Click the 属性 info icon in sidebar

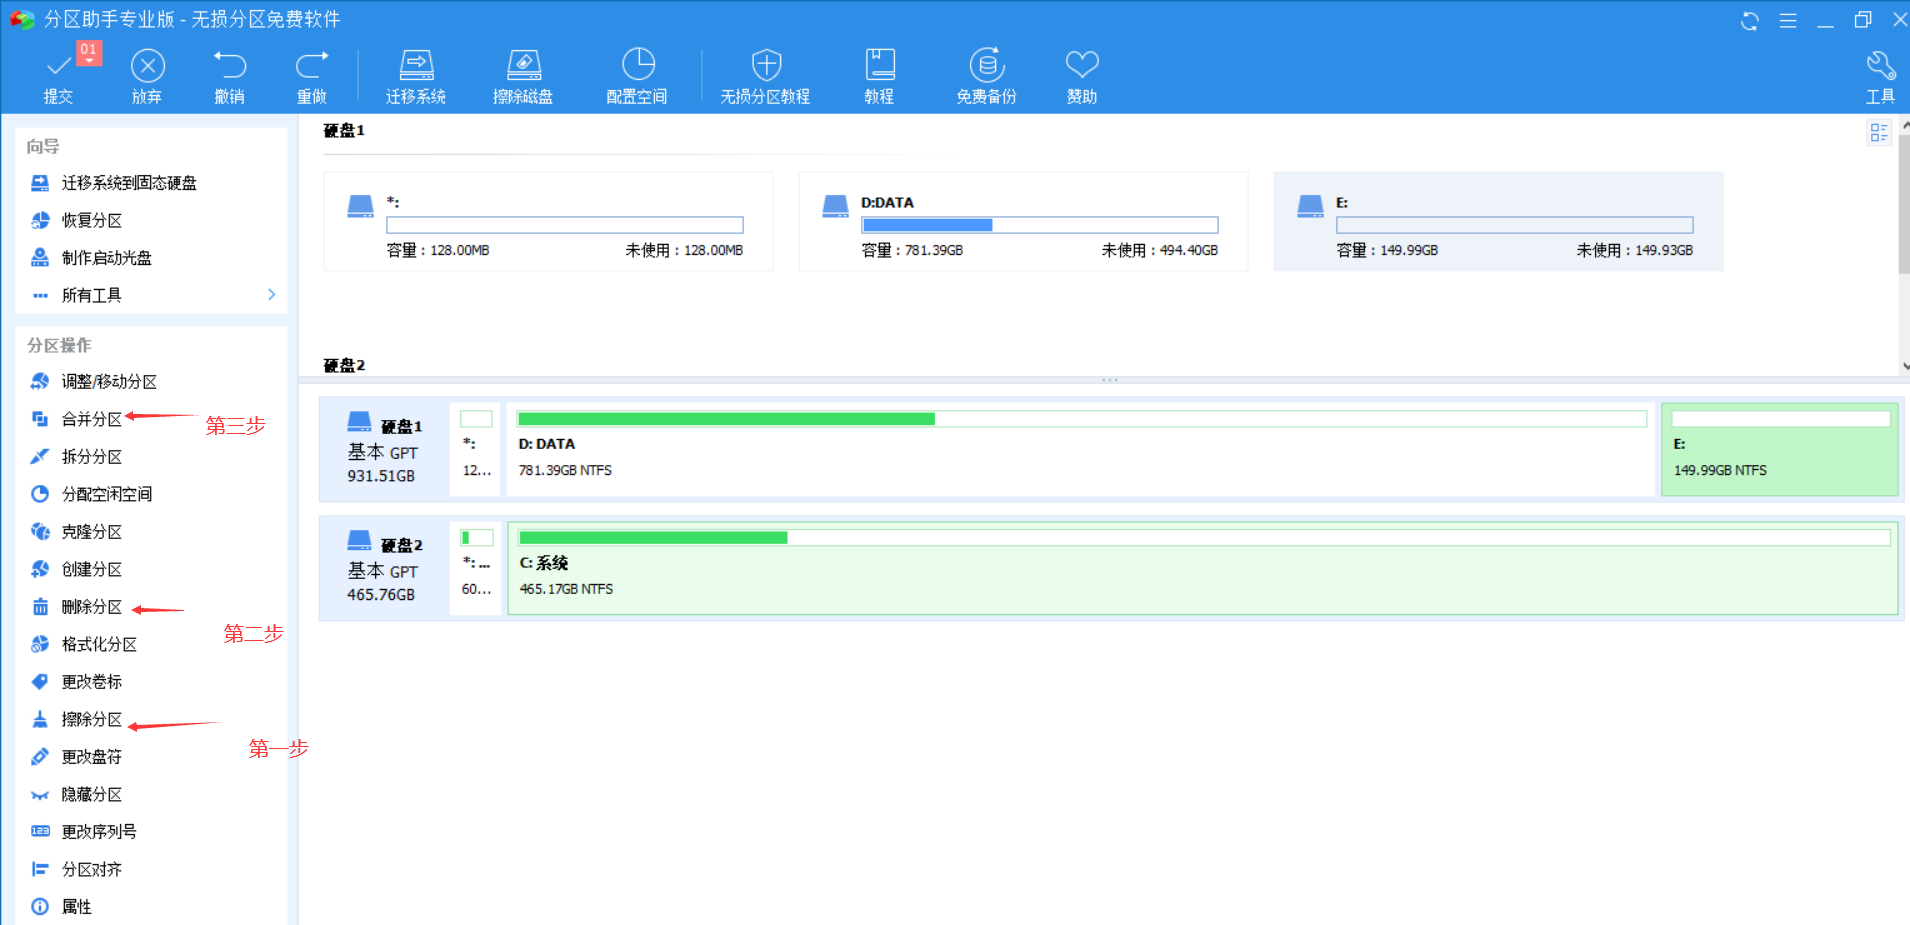[x=40, y=907]
